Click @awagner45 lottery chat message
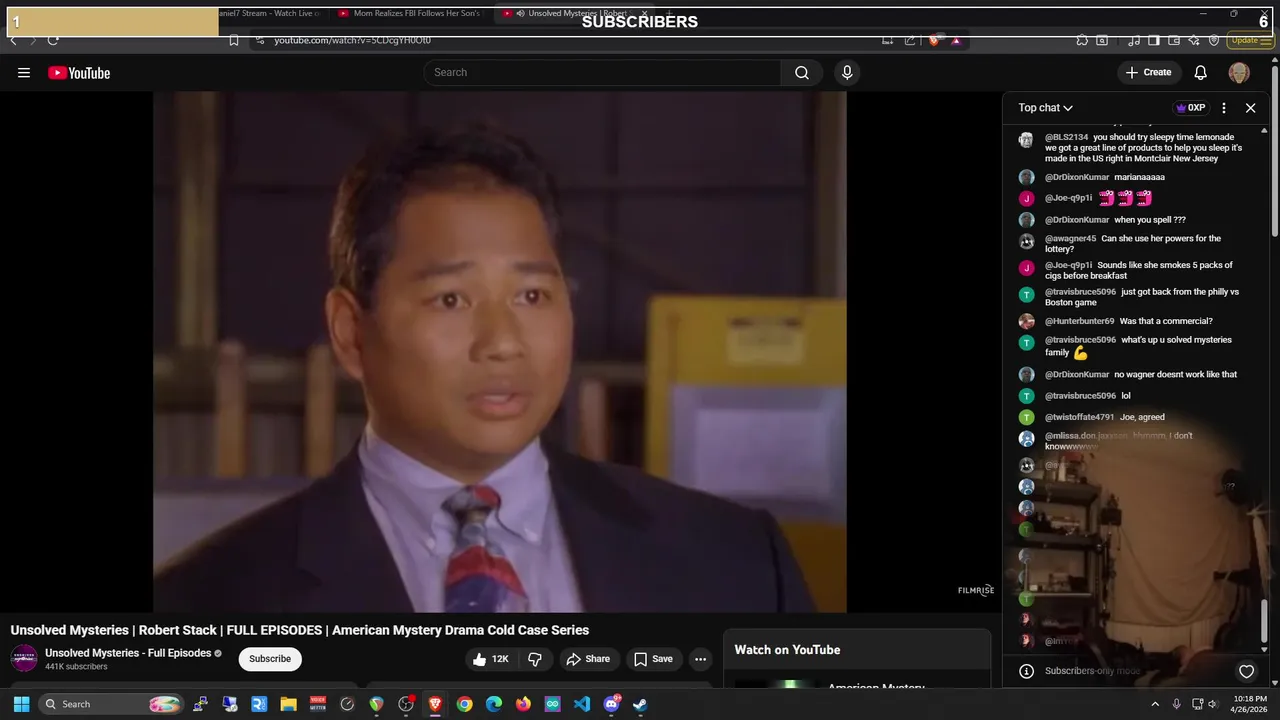This screenshot has height=720, width=1280. tap(1140, 244)
